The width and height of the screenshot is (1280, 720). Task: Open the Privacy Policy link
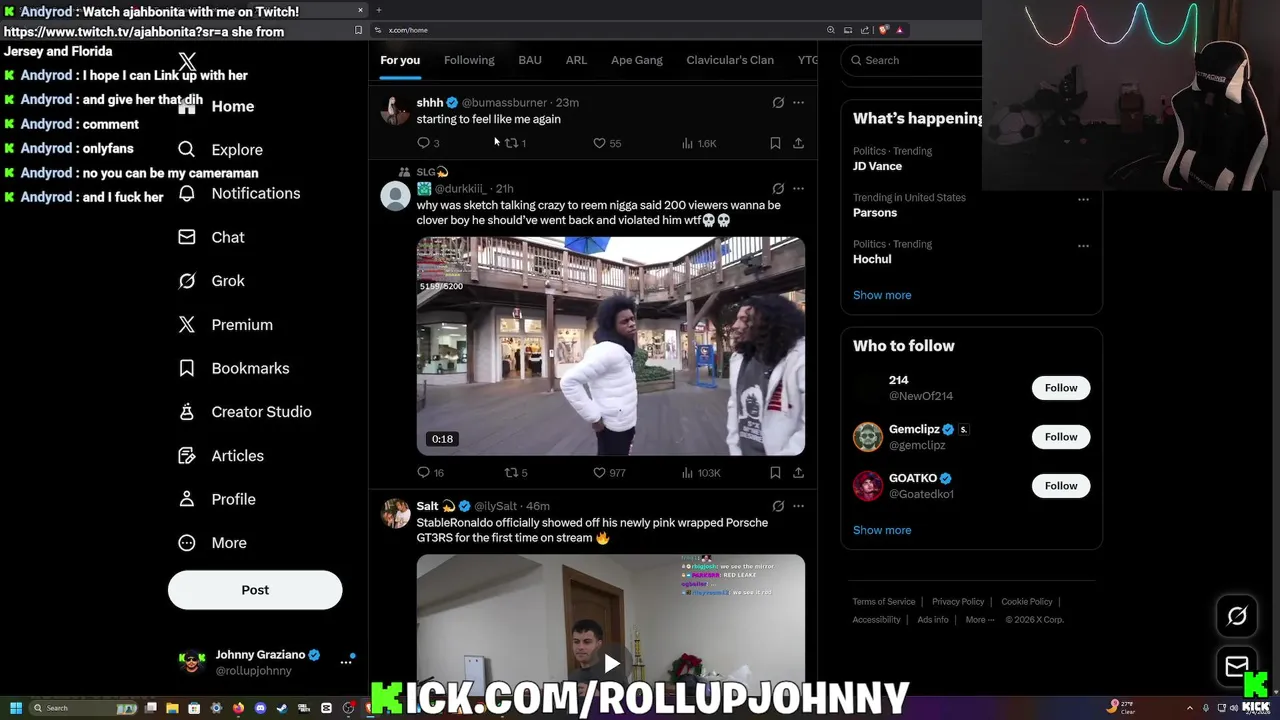click(958, 602)
